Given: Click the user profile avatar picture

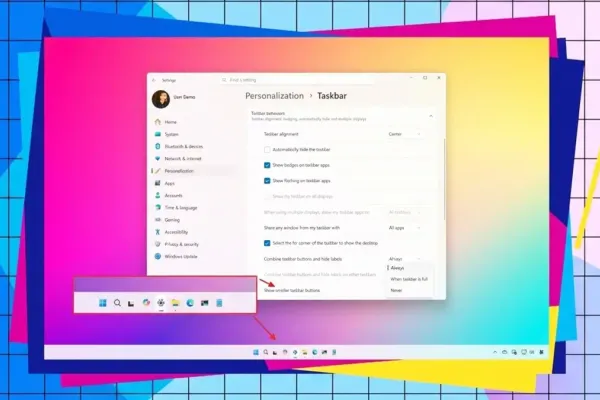Looking at the screenshot, I should [161, 99].
